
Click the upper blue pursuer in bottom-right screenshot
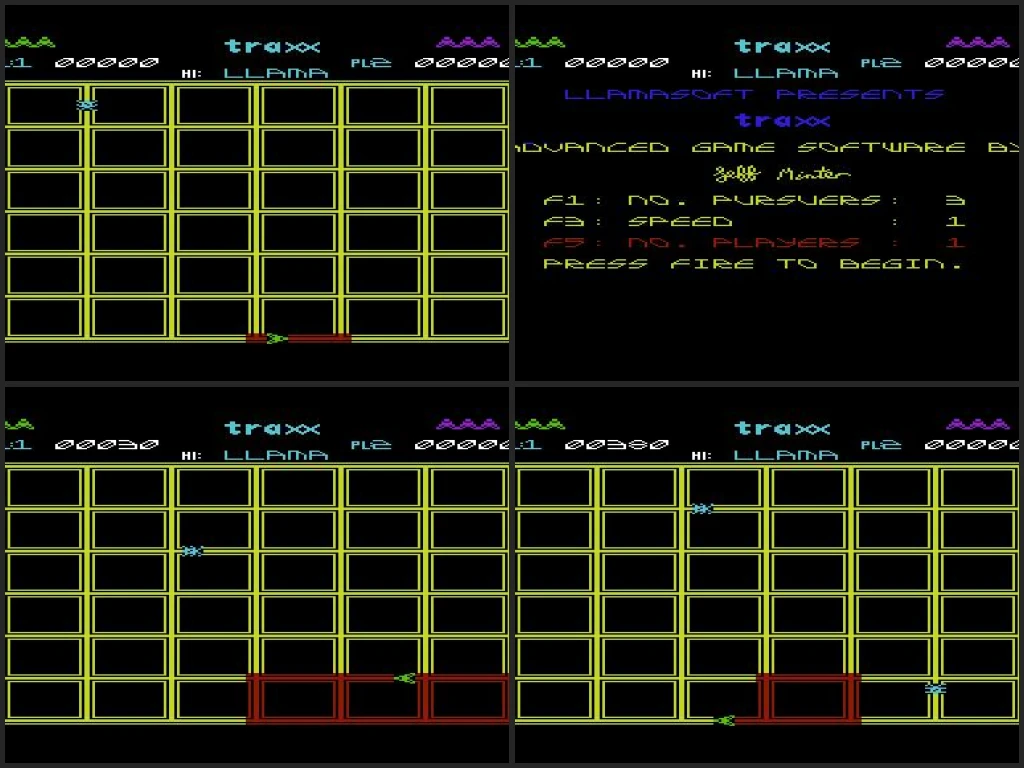pyautogui.click(x=701, y=509)
